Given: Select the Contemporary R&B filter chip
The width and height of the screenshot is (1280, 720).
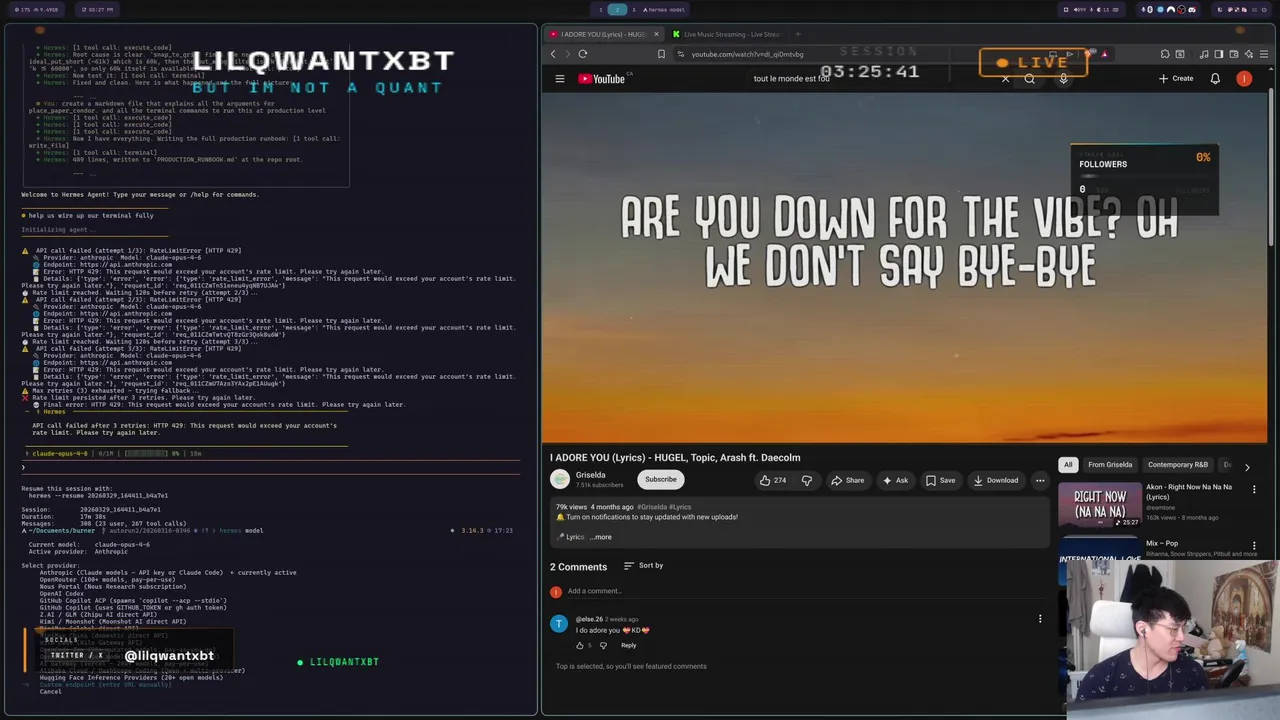Looking at the screenshot, I should [1178, 465].
